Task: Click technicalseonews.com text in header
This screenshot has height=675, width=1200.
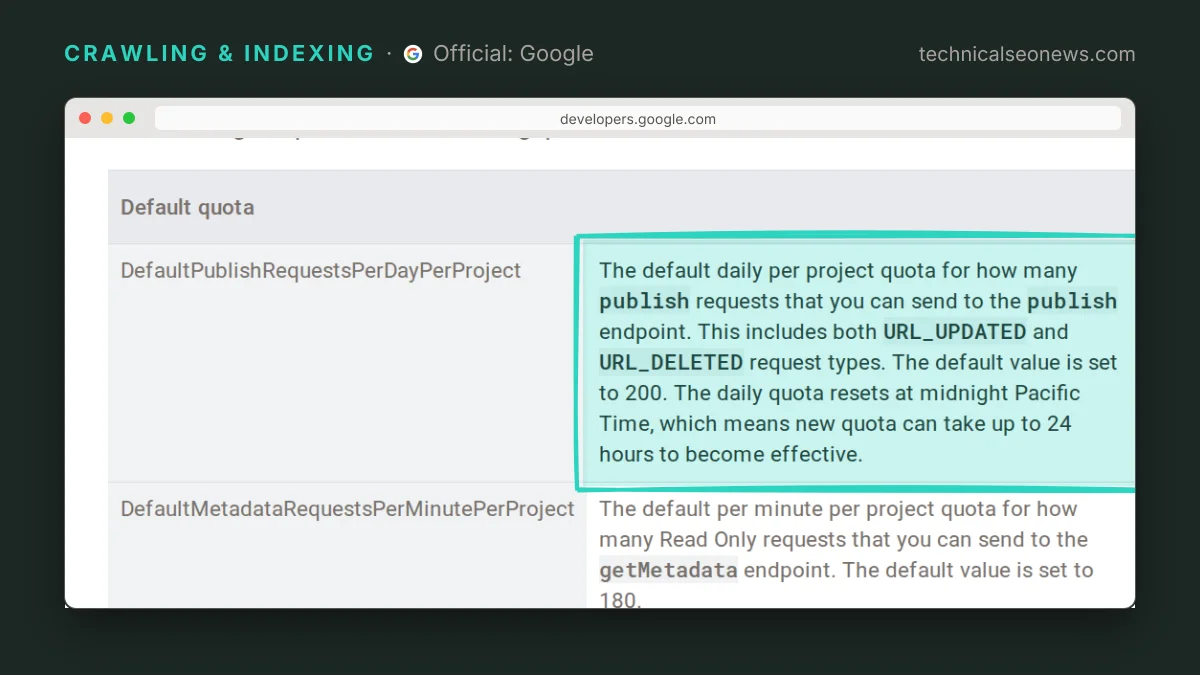Action: point(1027,54)
